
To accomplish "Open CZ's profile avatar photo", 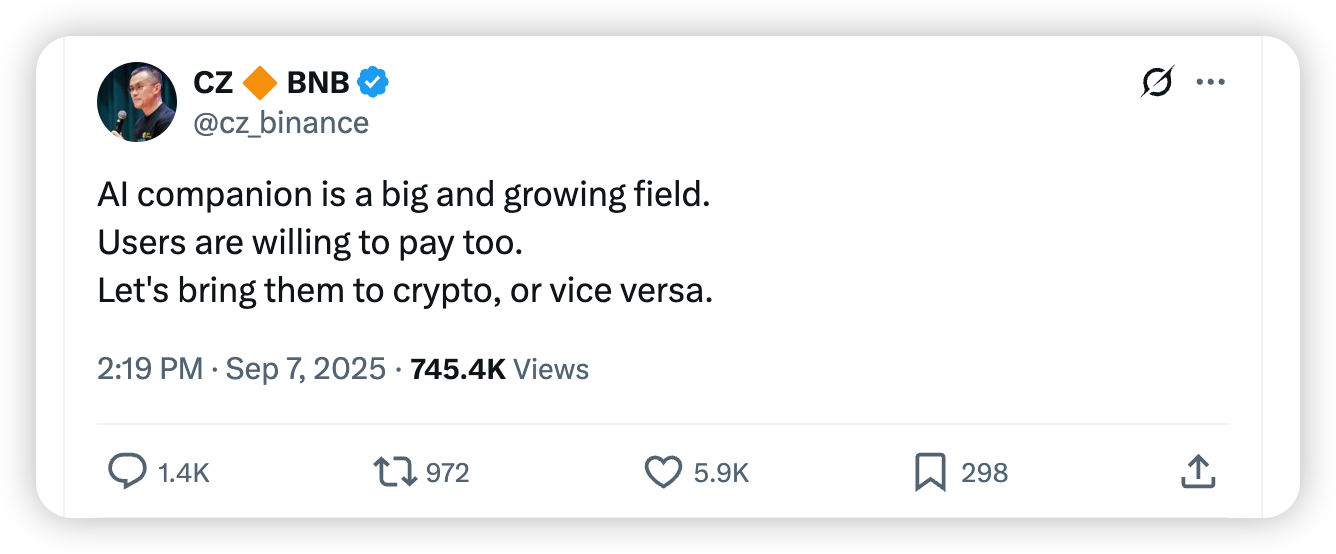I will pyautogui.click(x=137, y=102).
